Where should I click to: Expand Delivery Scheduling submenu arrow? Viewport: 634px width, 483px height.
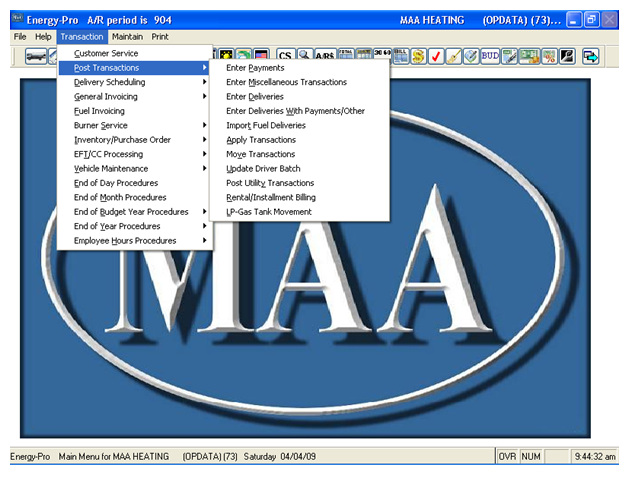205,82
